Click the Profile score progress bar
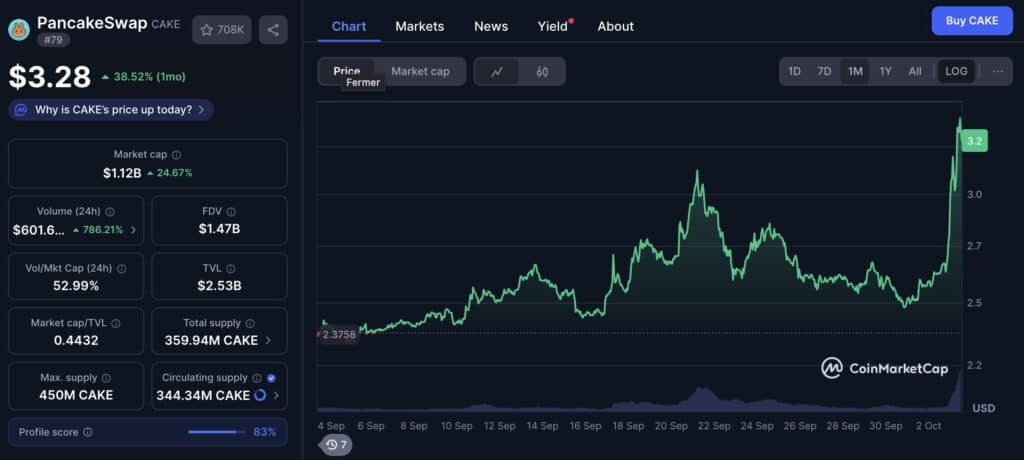The width and height of the screenshot is (1024, 460). [216, 432]
